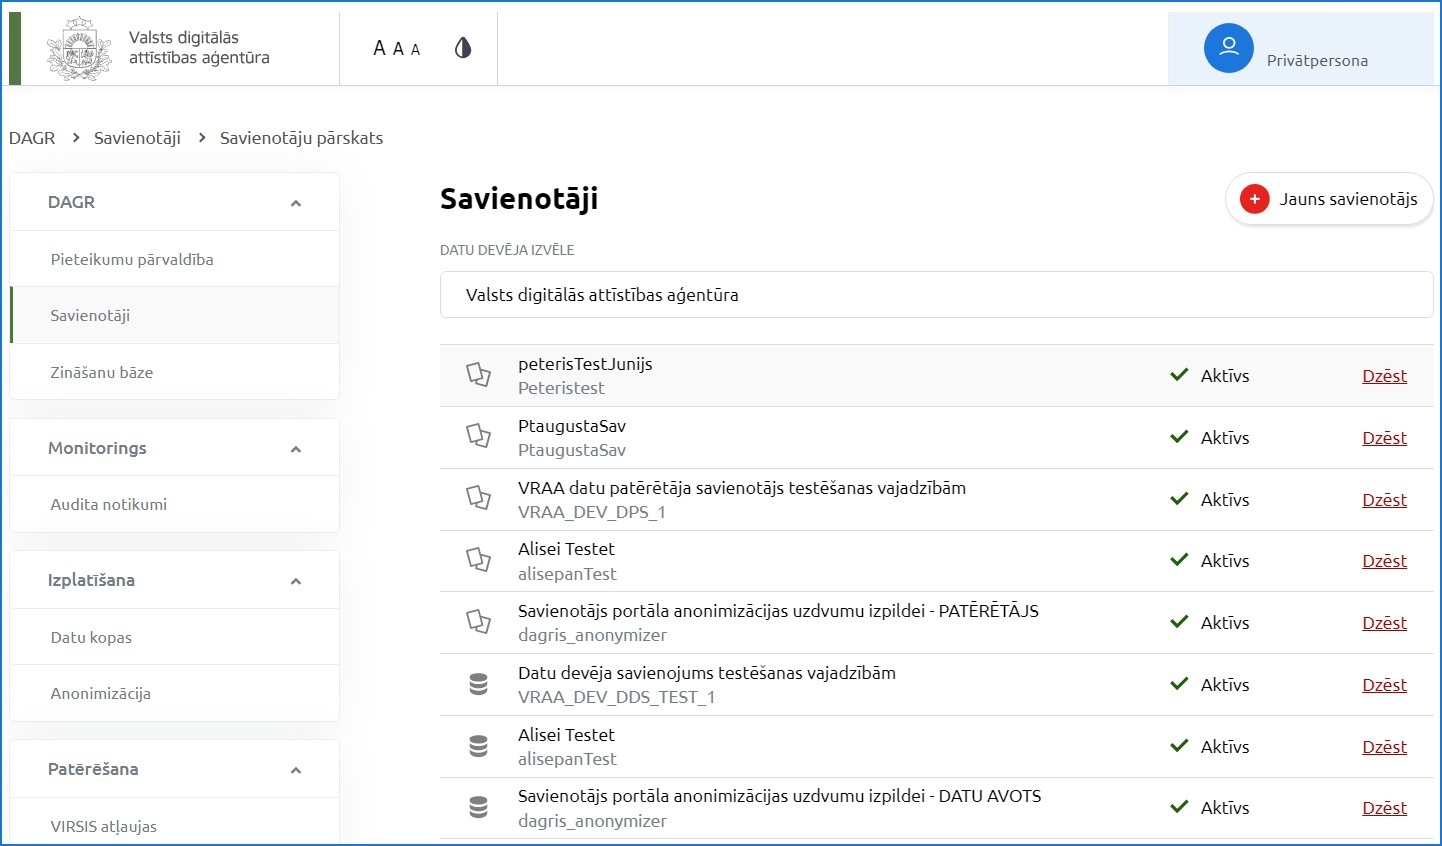
Task: Open Audita notikumi in the sidebar
Action: tap(175, 504)
